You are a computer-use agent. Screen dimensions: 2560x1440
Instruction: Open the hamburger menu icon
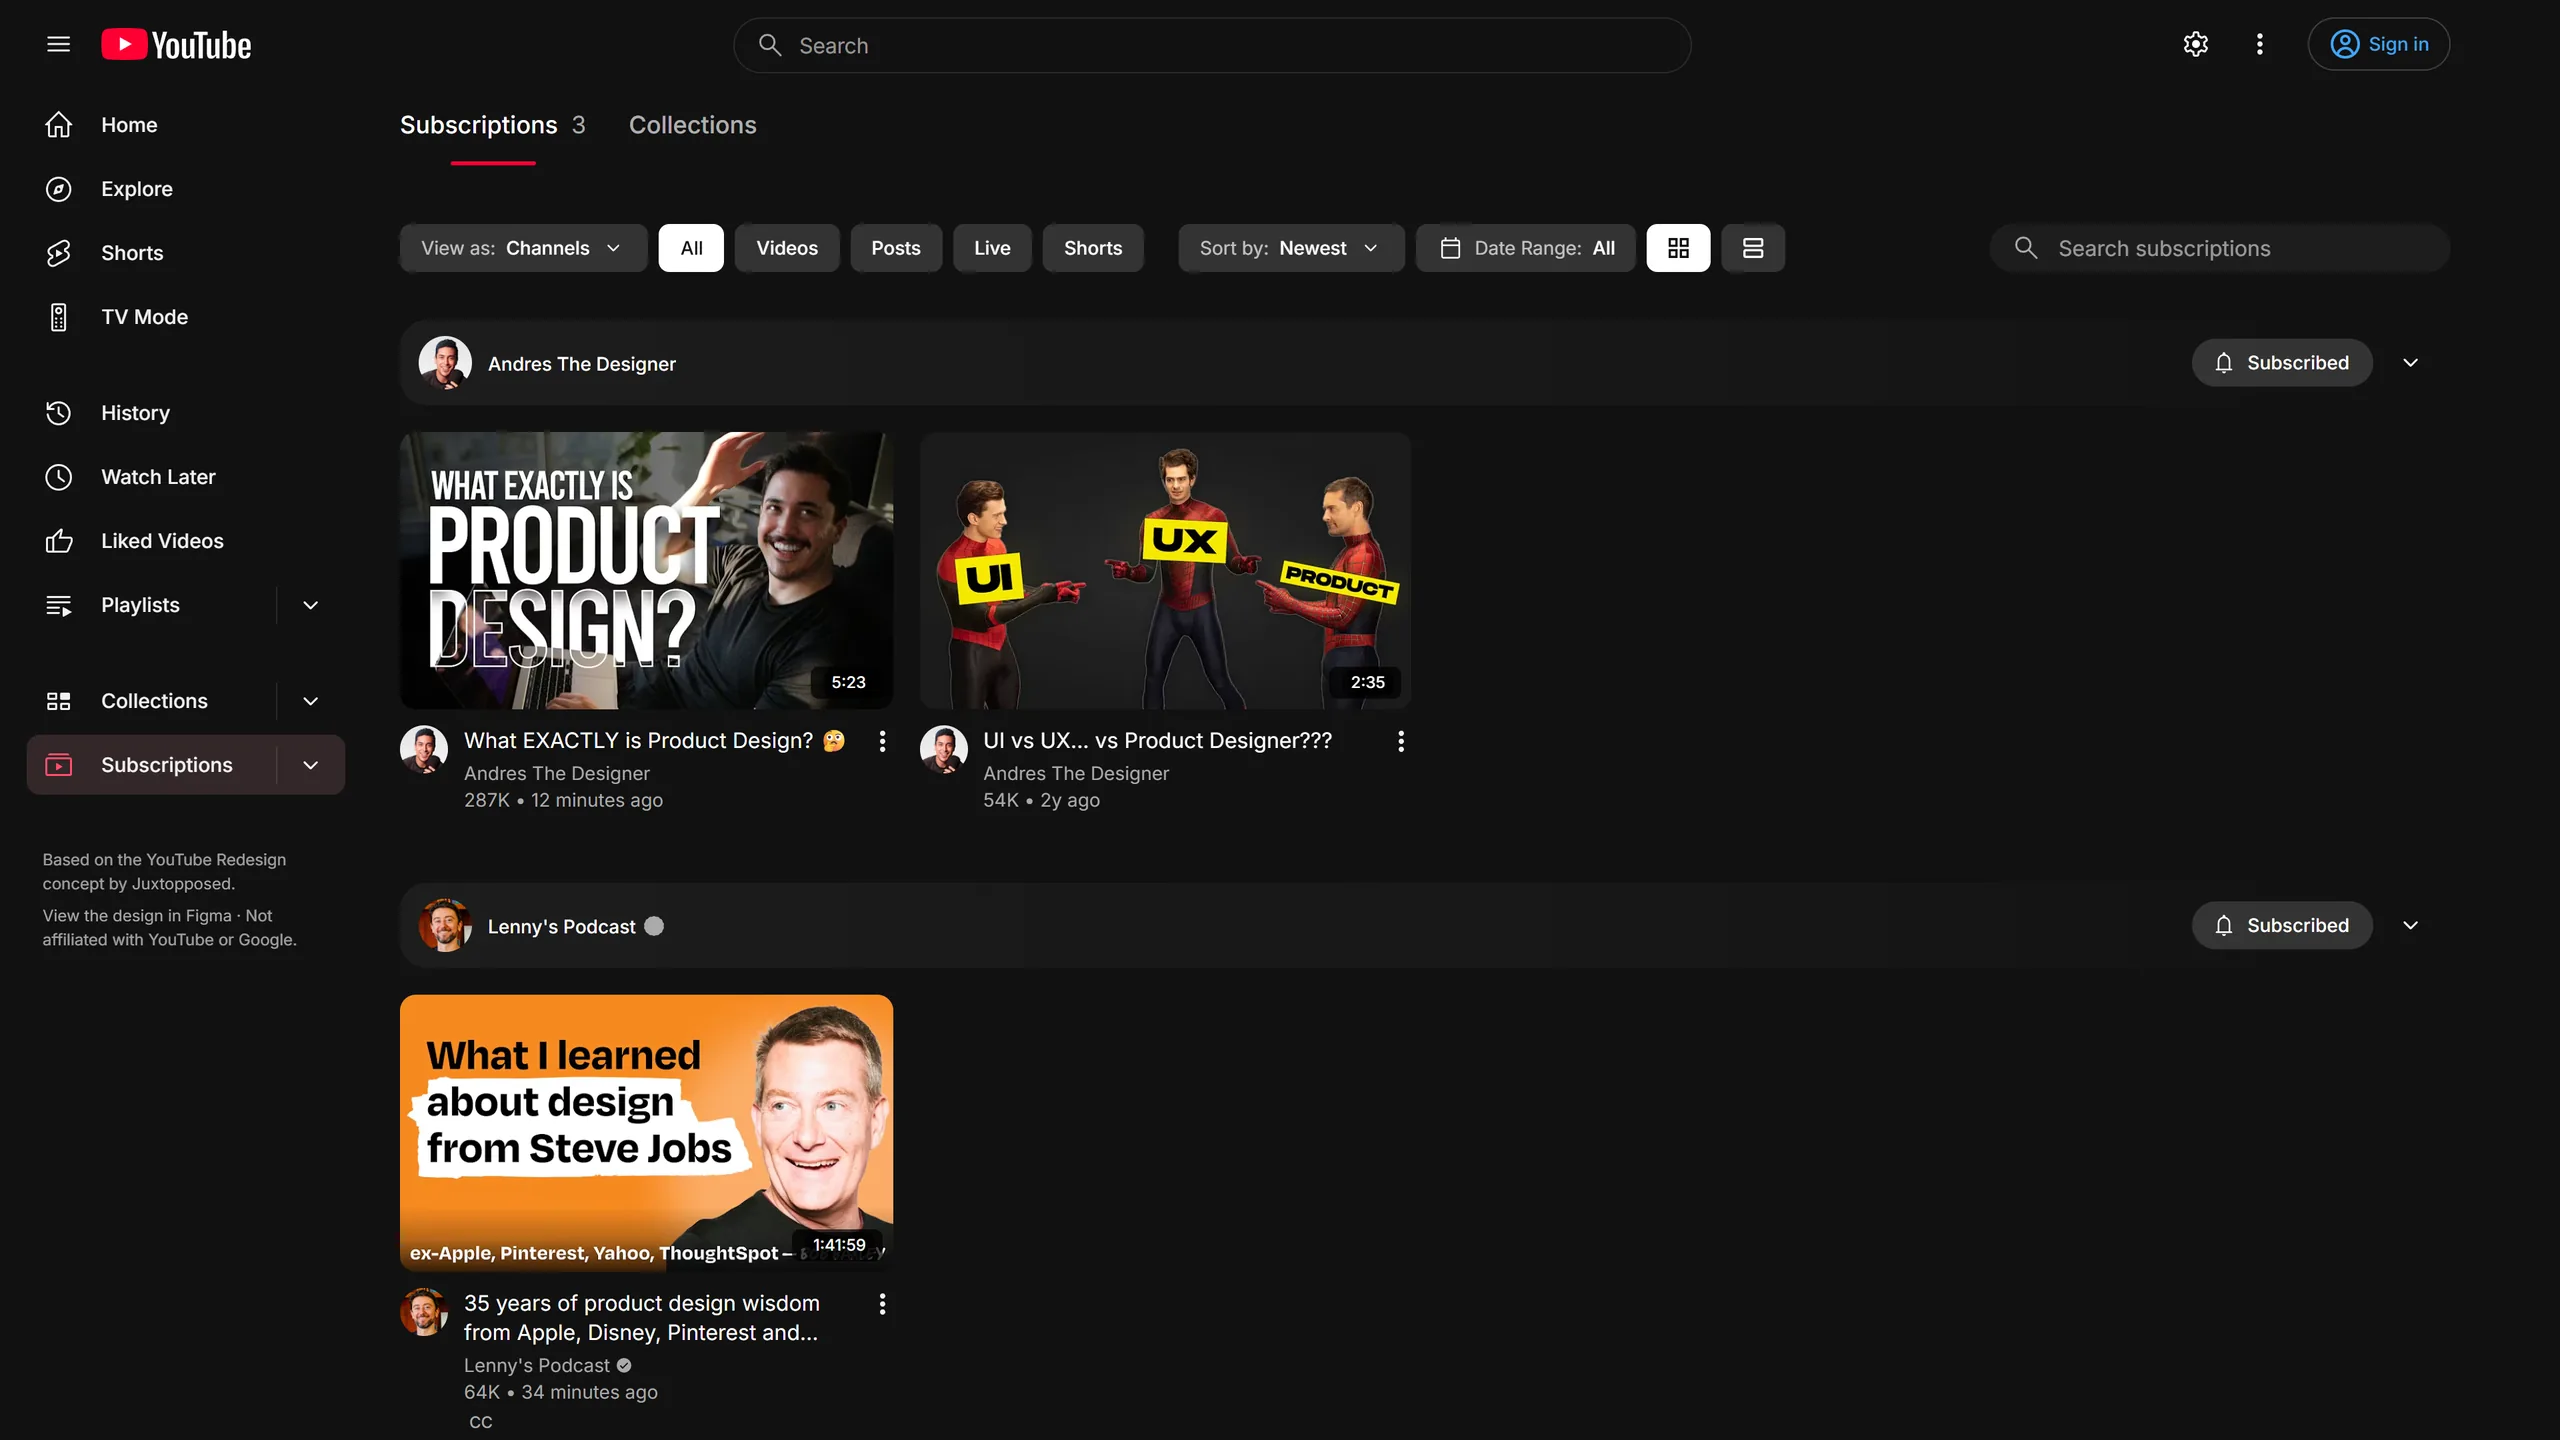click(58, 44)
